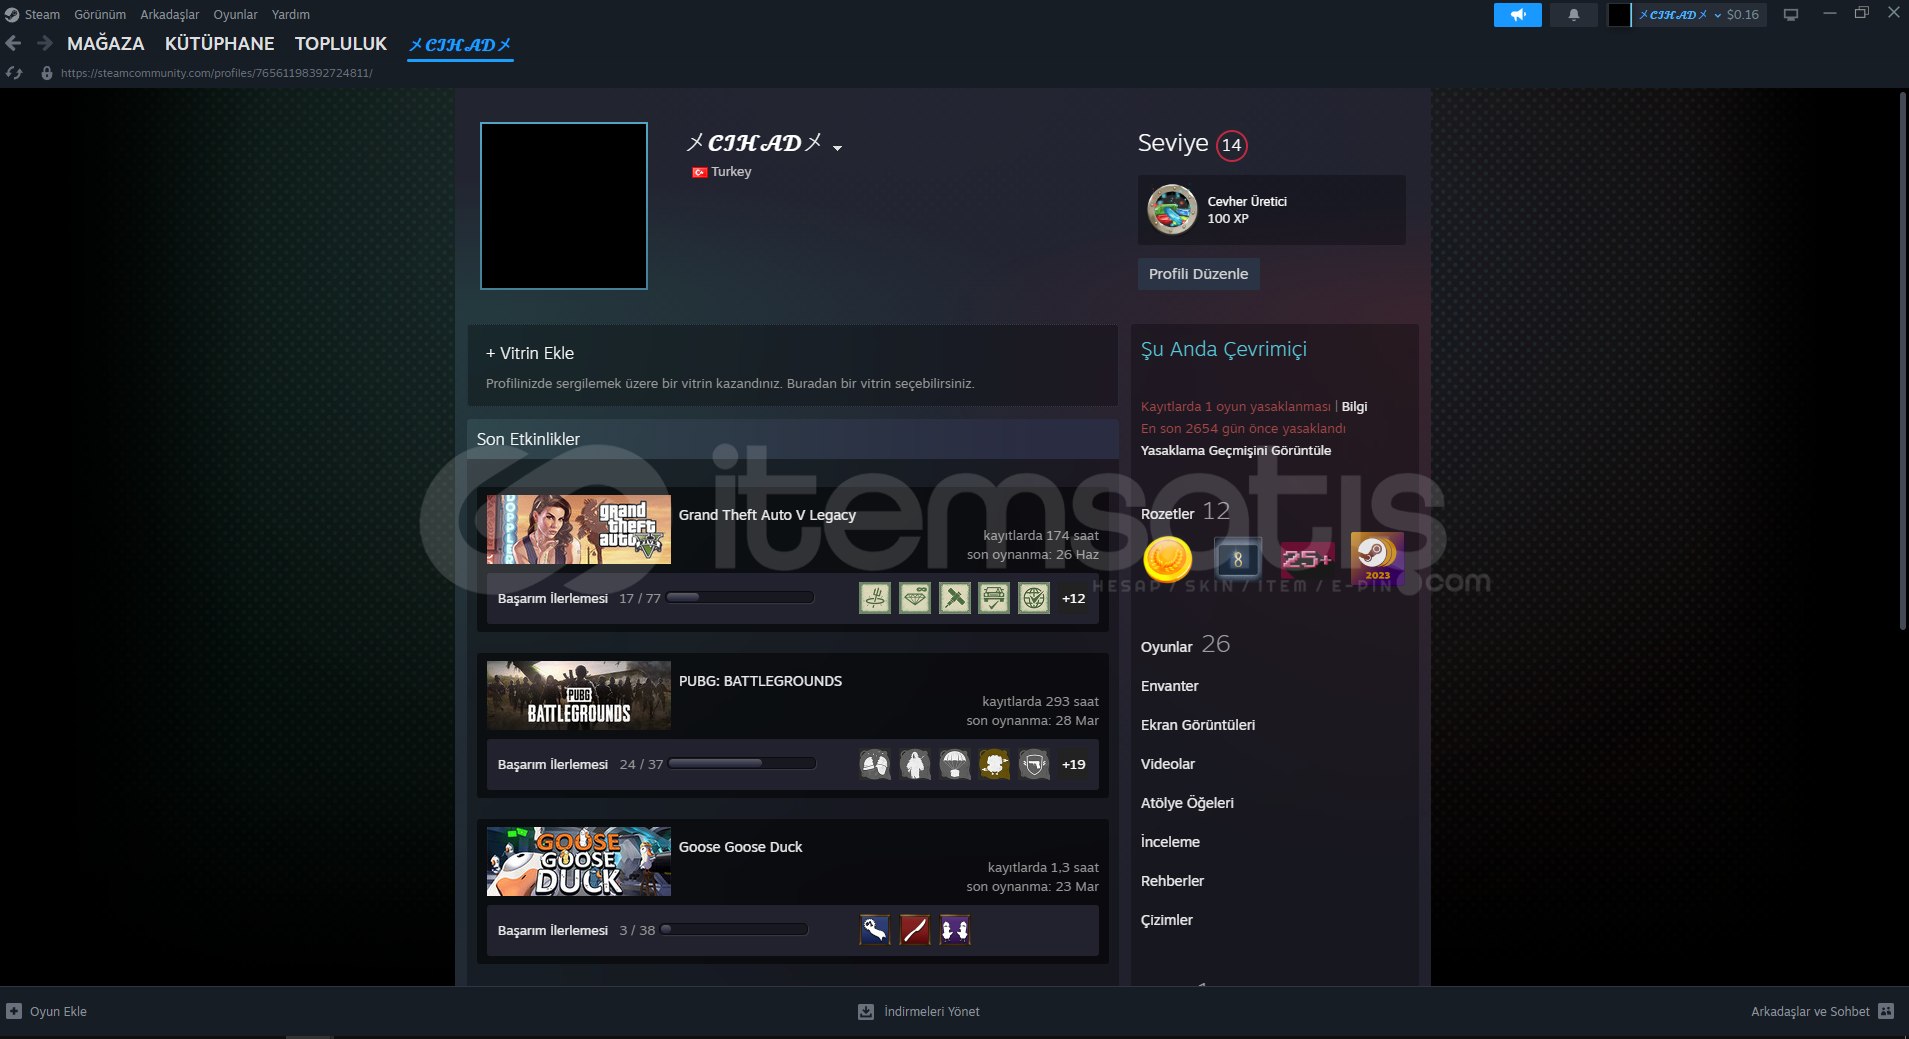This screenshot has width=1909, height=1039.
Task: Click the page vertical scrollbar
Action: [x=1902, y=360]
